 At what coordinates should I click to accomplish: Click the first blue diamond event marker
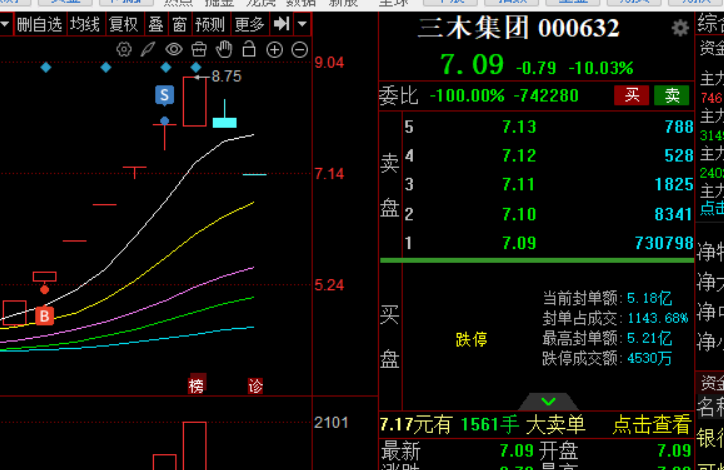pyautogui.click(x=46, y=67)
